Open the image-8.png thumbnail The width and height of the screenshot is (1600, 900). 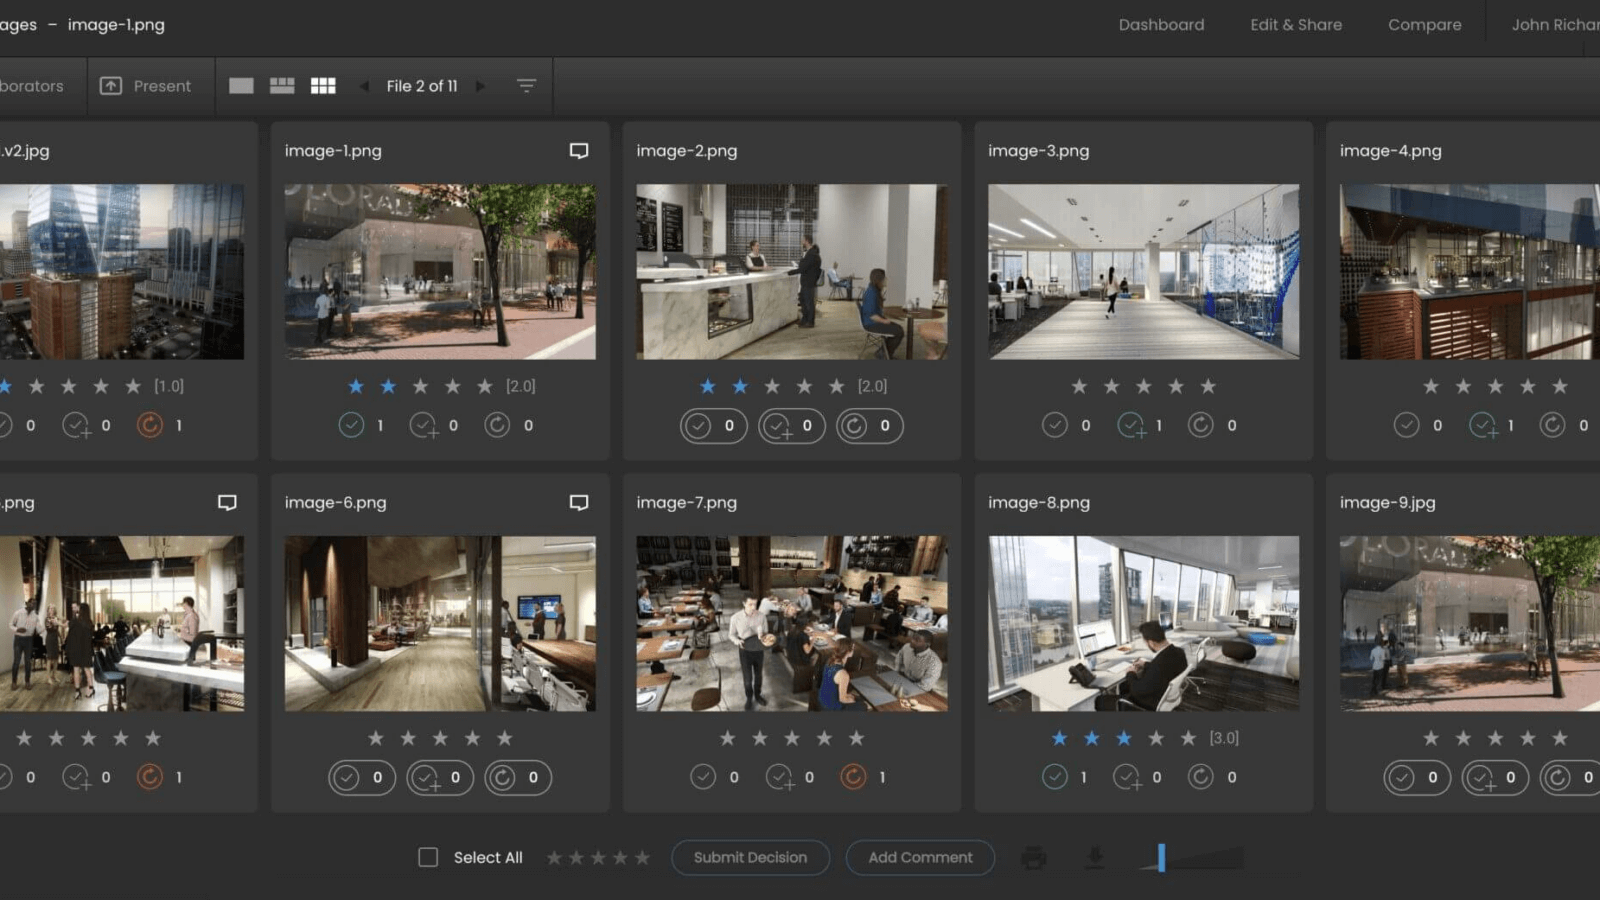click(x=1143, y=623)
